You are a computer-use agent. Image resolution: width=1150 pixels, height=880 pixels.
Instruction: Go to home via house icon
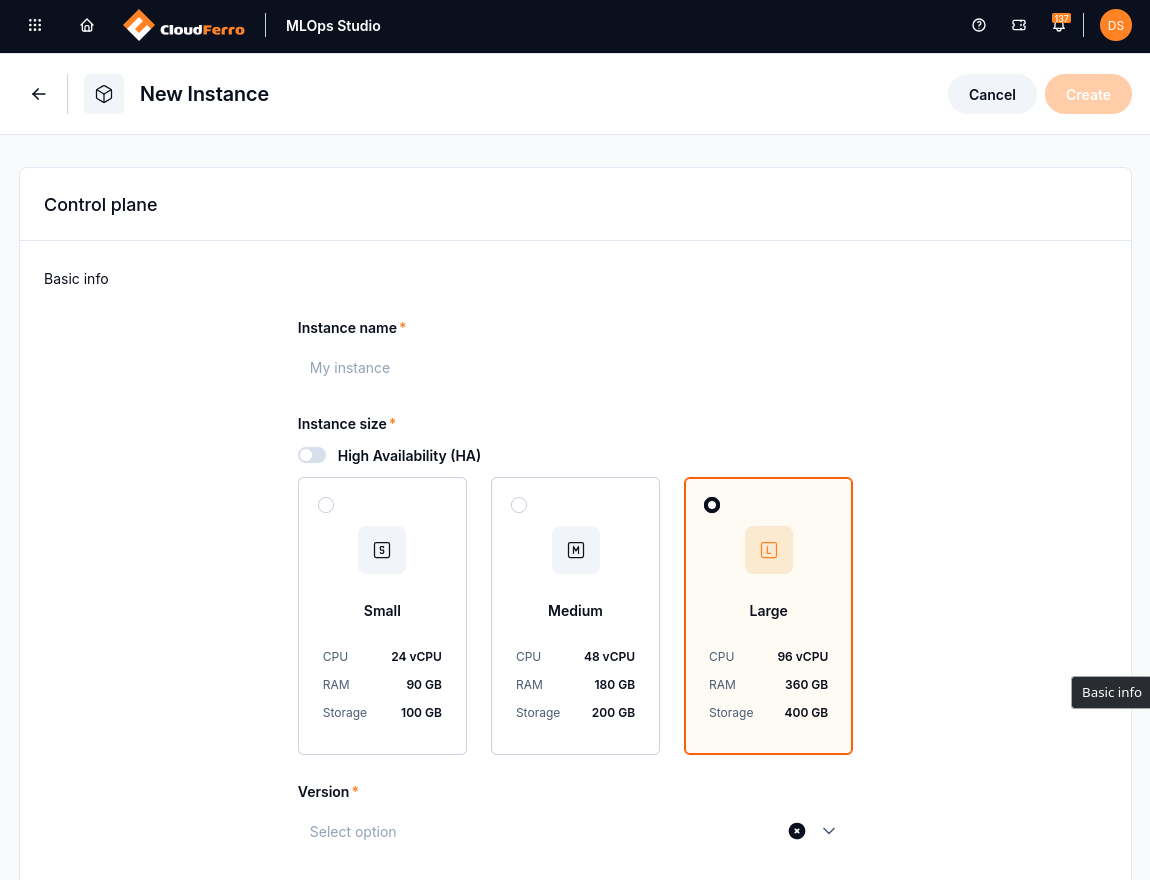(x=87, y=26)
